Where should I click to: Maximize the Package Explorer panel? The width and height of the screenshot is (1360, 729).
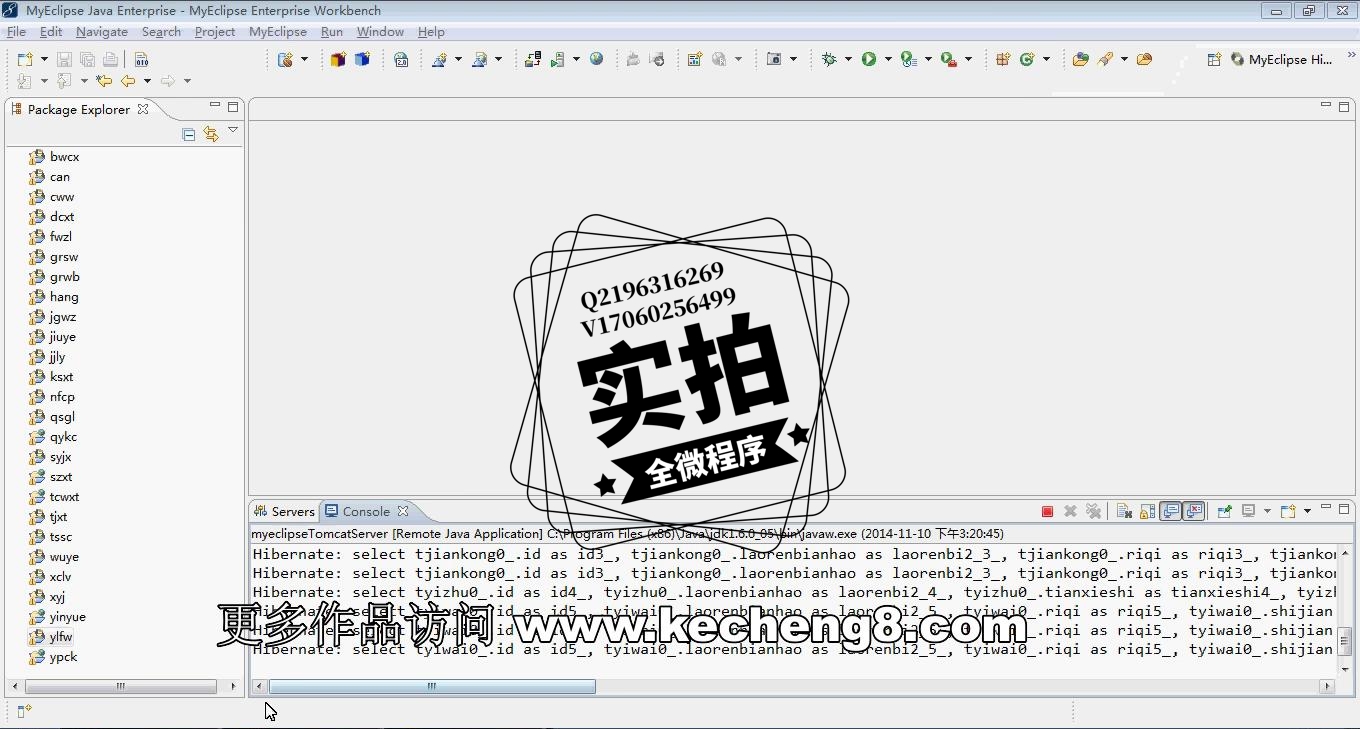coord(233,107)
